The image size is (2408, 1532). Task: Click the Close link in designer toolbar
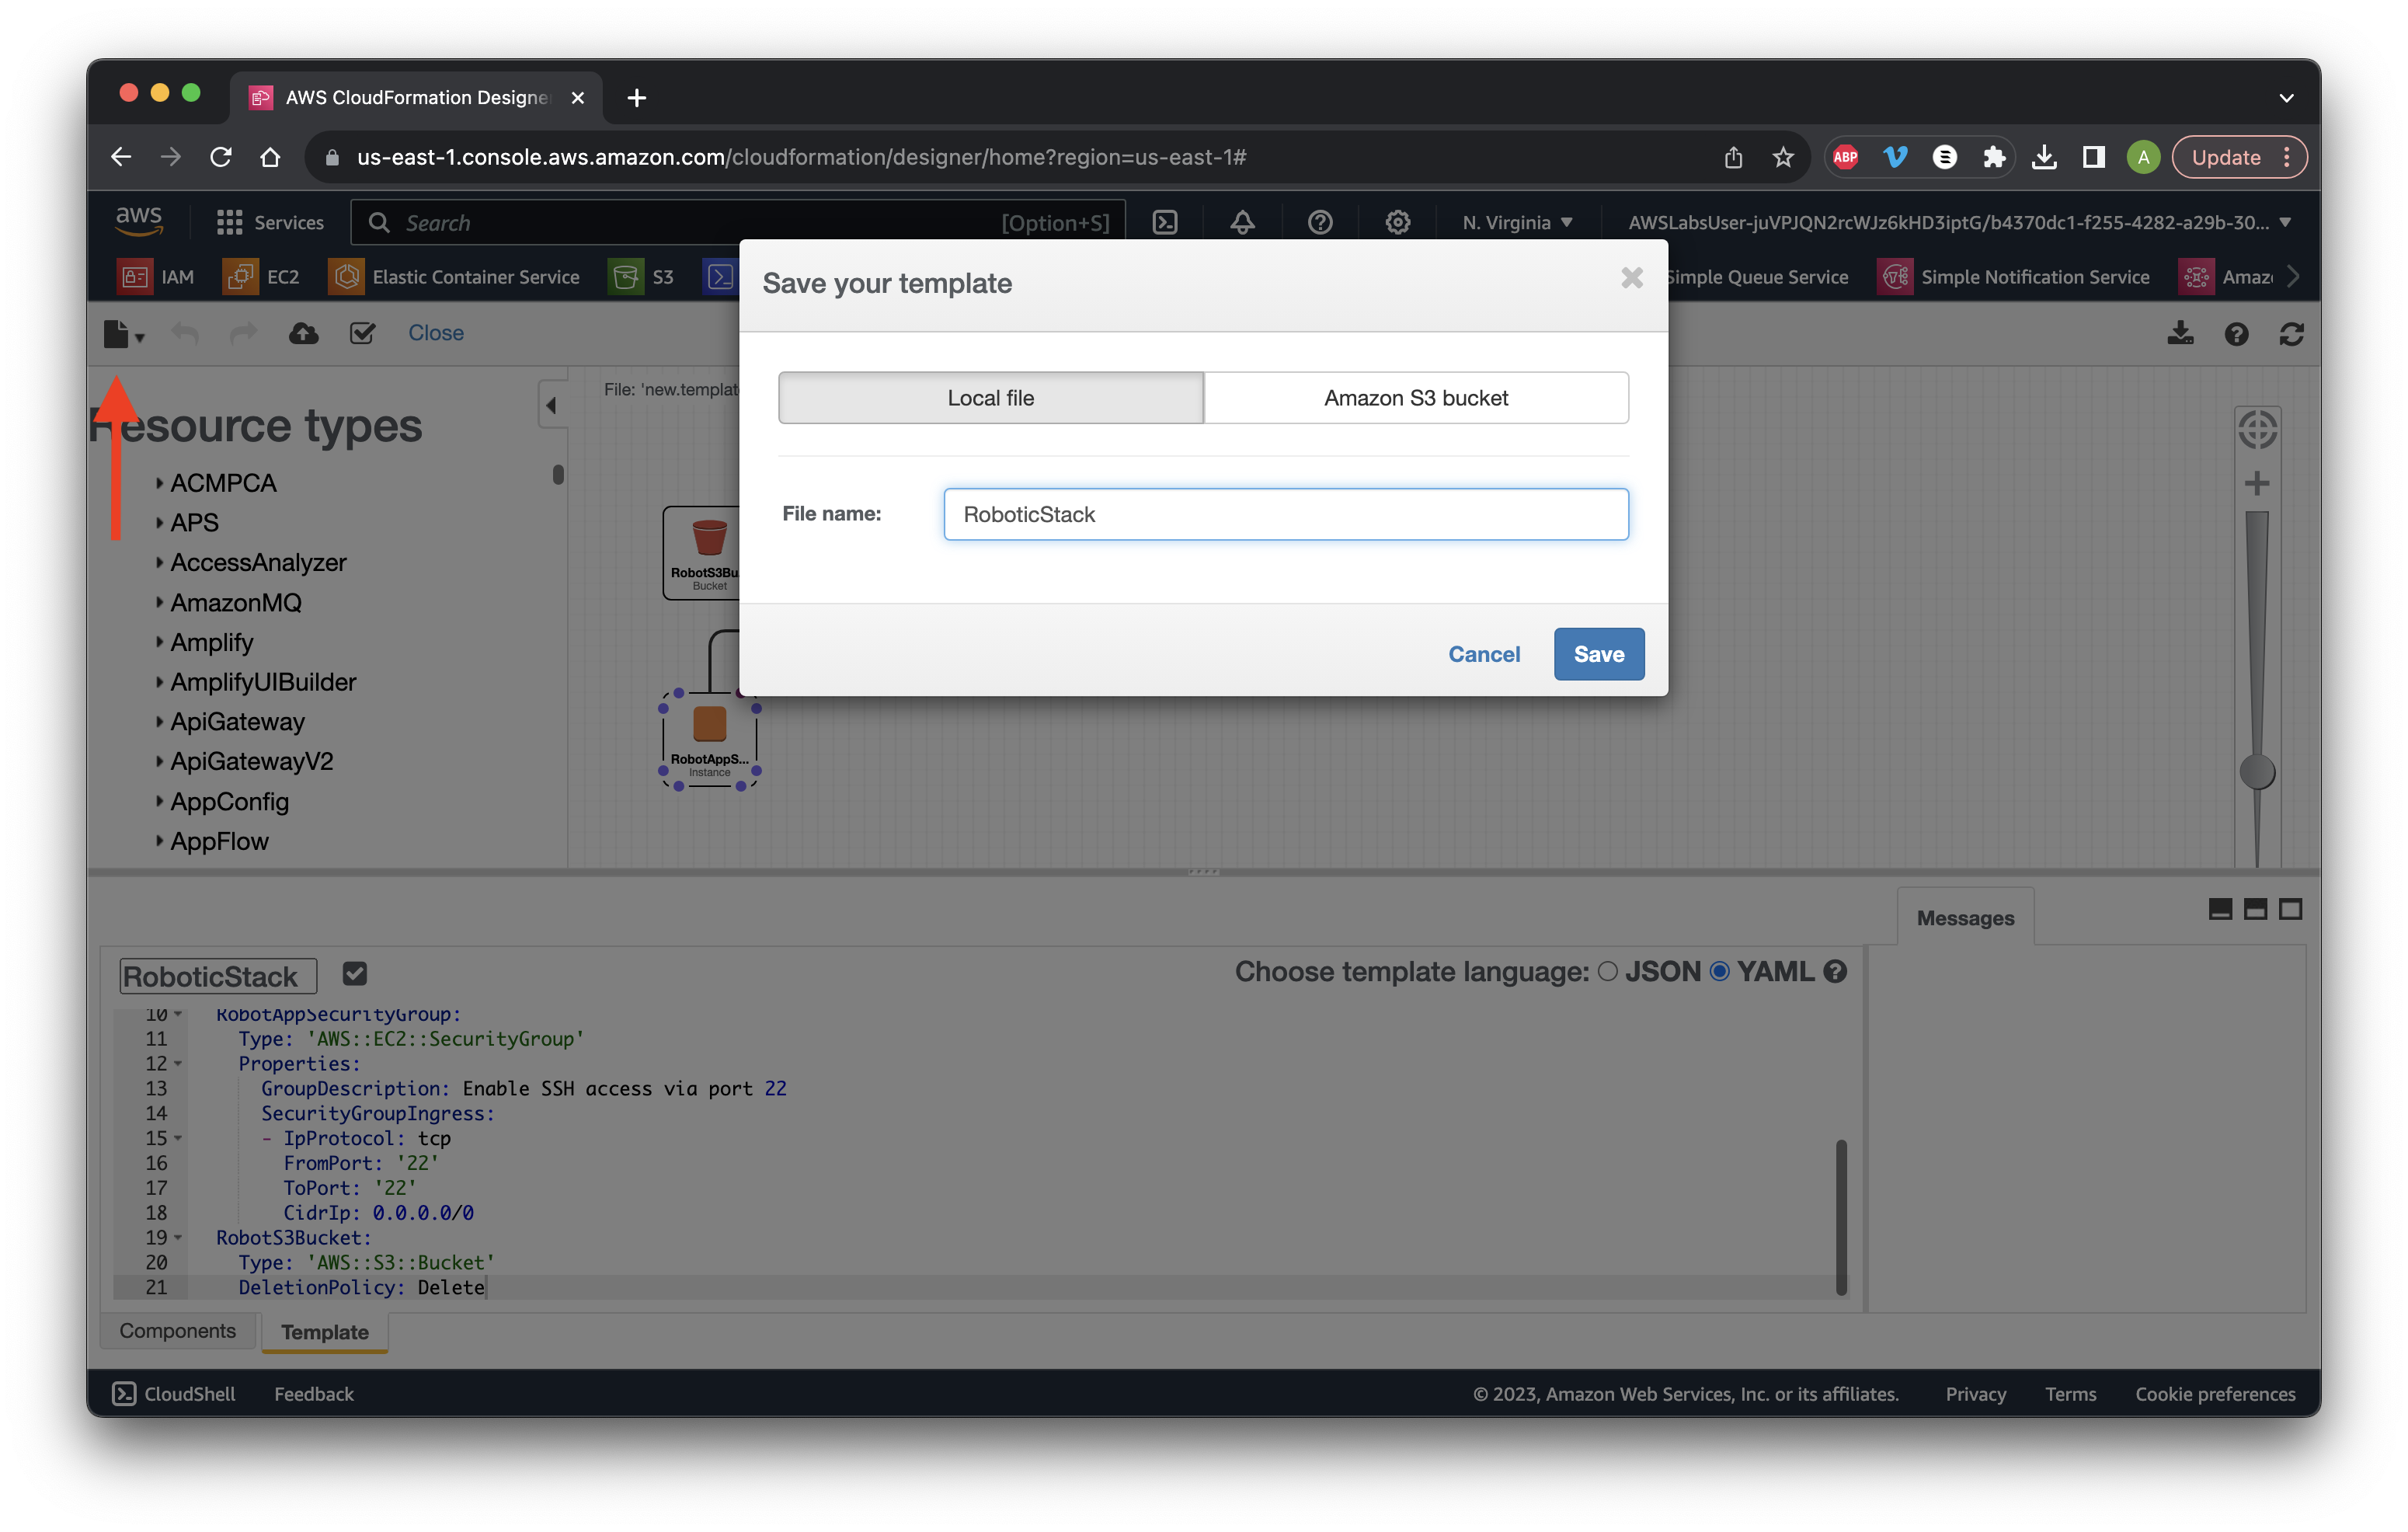[x=436, y=333]
